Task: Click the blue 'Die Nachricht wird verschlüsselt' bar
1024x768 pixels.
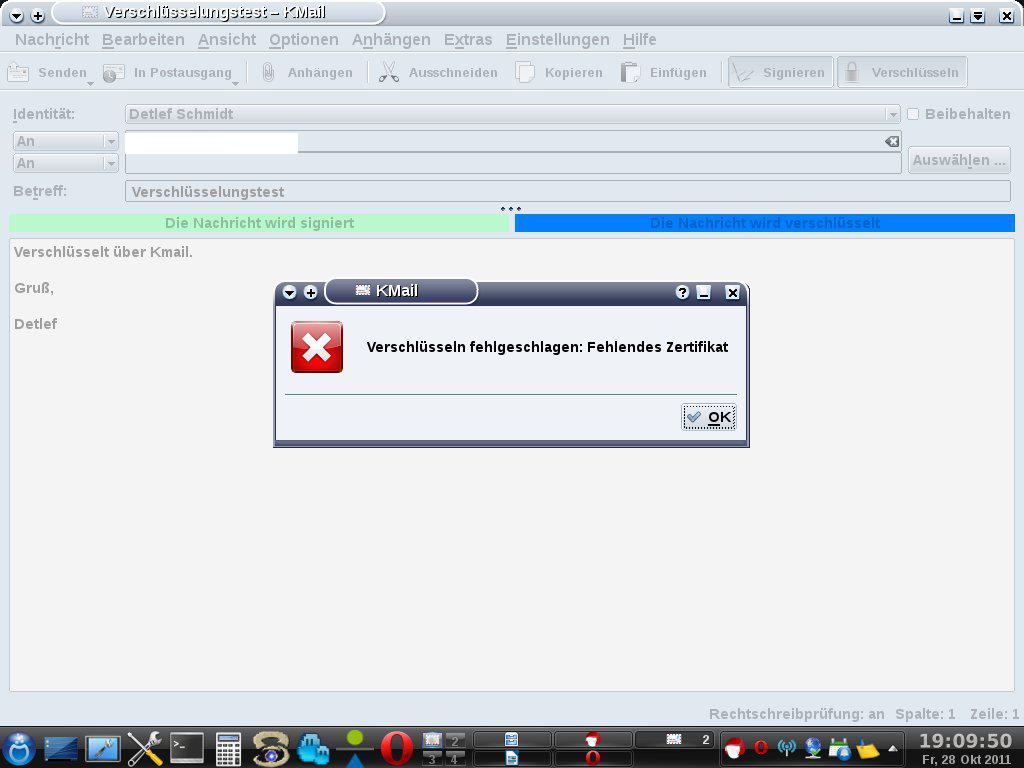Action: [765, 223]
